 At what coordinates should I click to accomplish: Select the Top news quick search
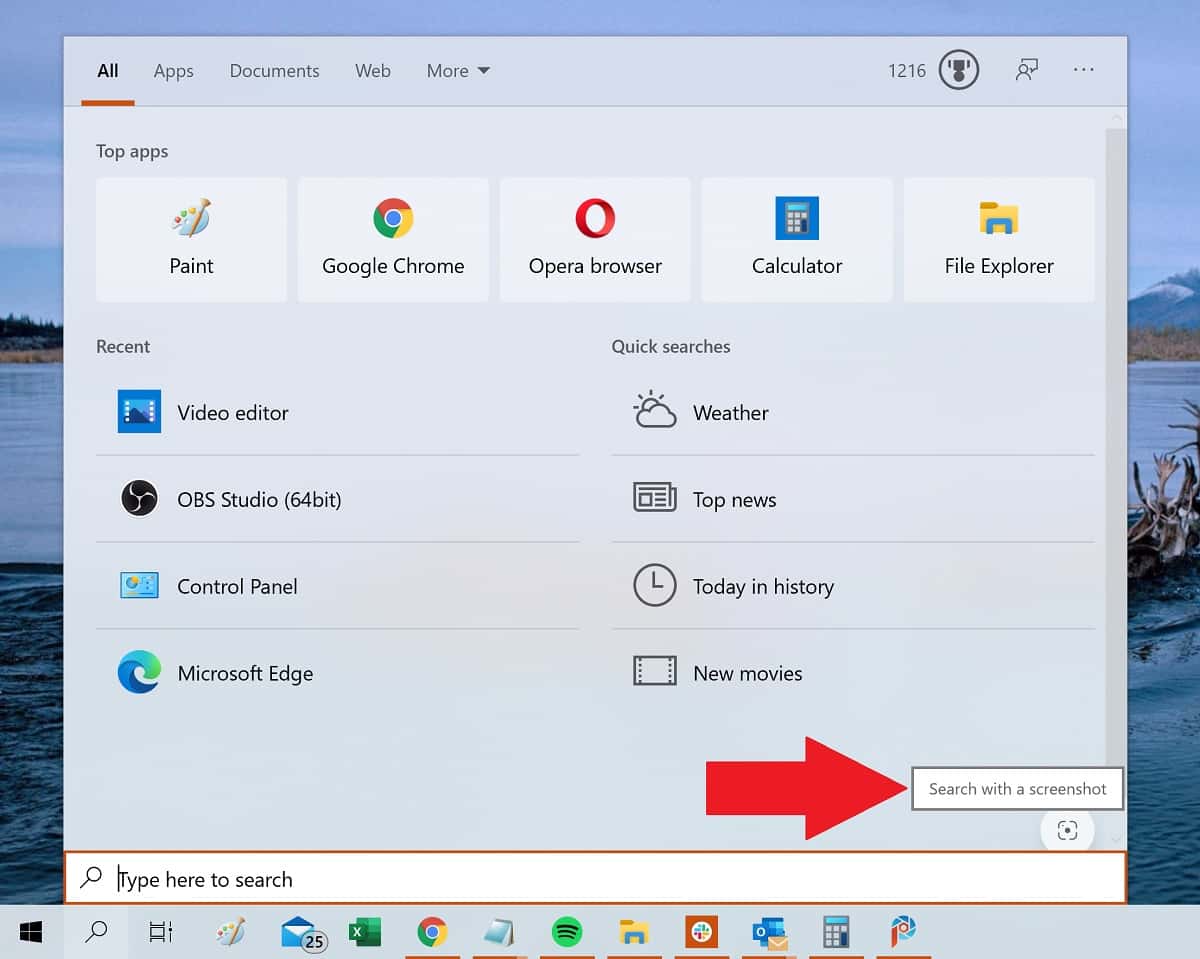[853, 499]
